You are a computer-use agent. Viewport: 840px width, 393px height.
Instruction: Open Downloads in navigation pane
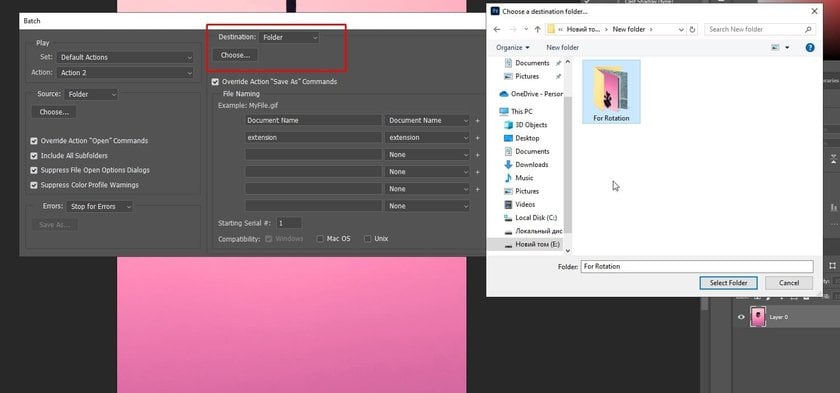[x=526, y=164]
